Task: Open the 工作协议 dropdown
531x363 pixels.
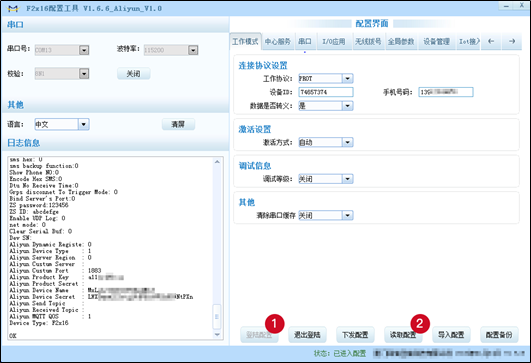Action: (x=347, y=79)
